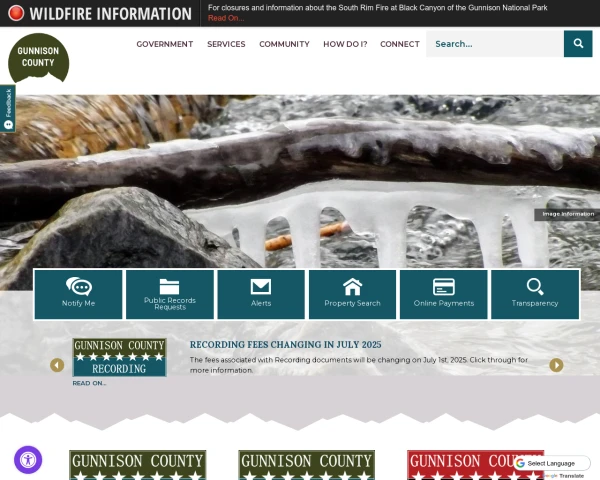Go to next news slide arrow
600x480 pixels.
pos(556,365)
